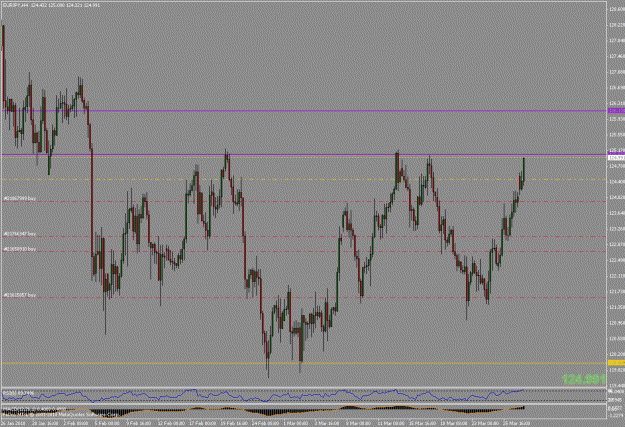Click the RSI indicator label text

[x=18, y=393]
